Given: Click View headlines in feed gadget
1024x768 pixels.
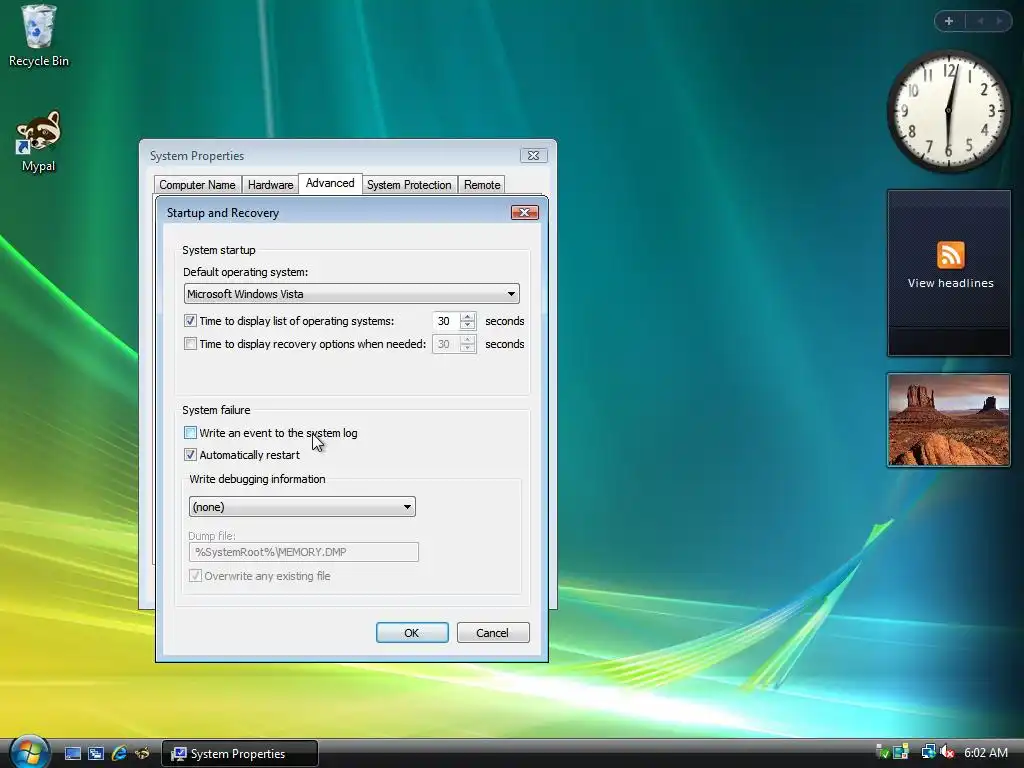Looking at the screenshot, I should 950,283.
